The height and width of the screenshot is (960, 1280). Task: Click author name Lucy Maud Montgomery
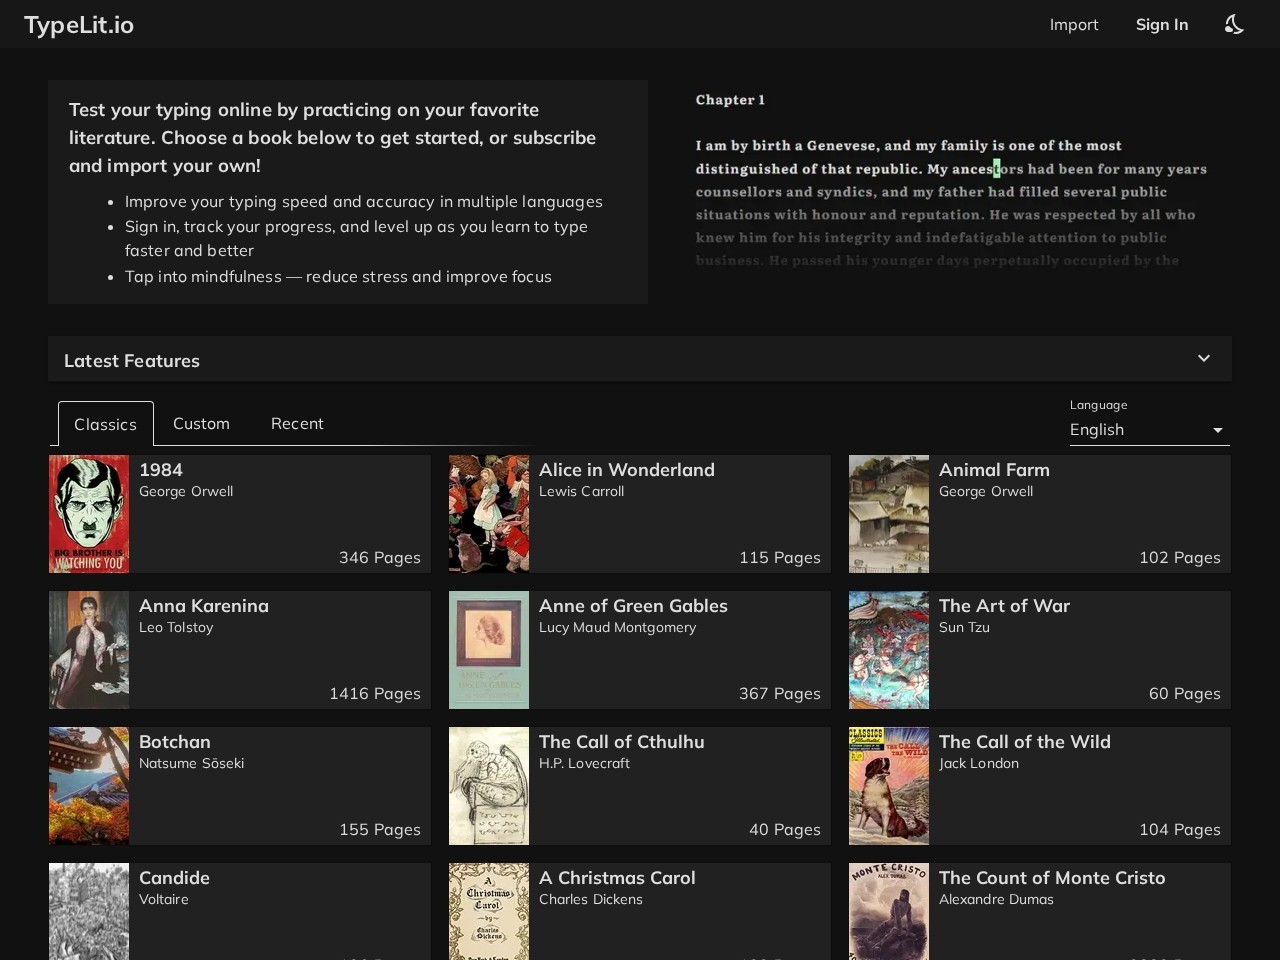(x=617, y=627)
